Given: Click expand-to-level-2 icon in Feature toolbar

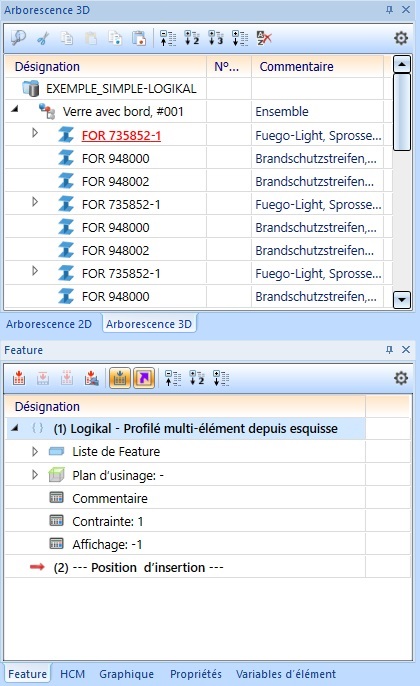Looking at the screenshot, I should coord(197,378).
